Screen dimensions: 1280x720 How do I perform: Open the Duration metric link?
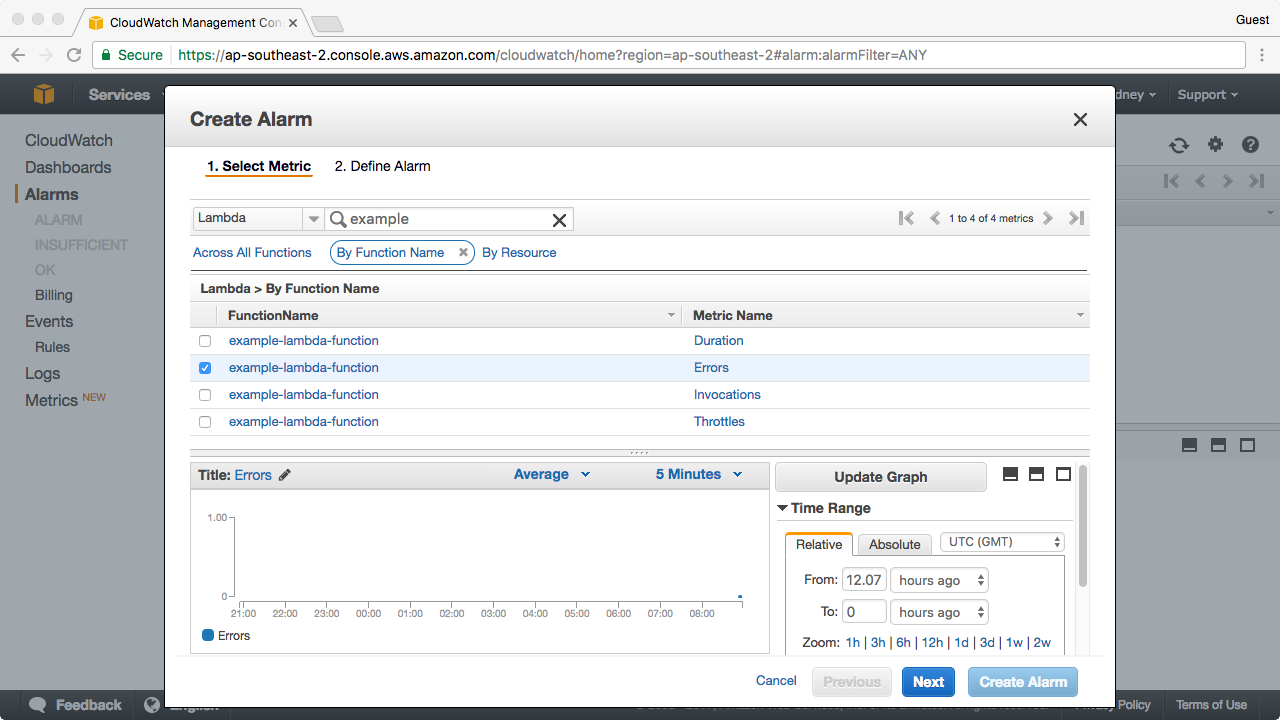tap(719, 341)
